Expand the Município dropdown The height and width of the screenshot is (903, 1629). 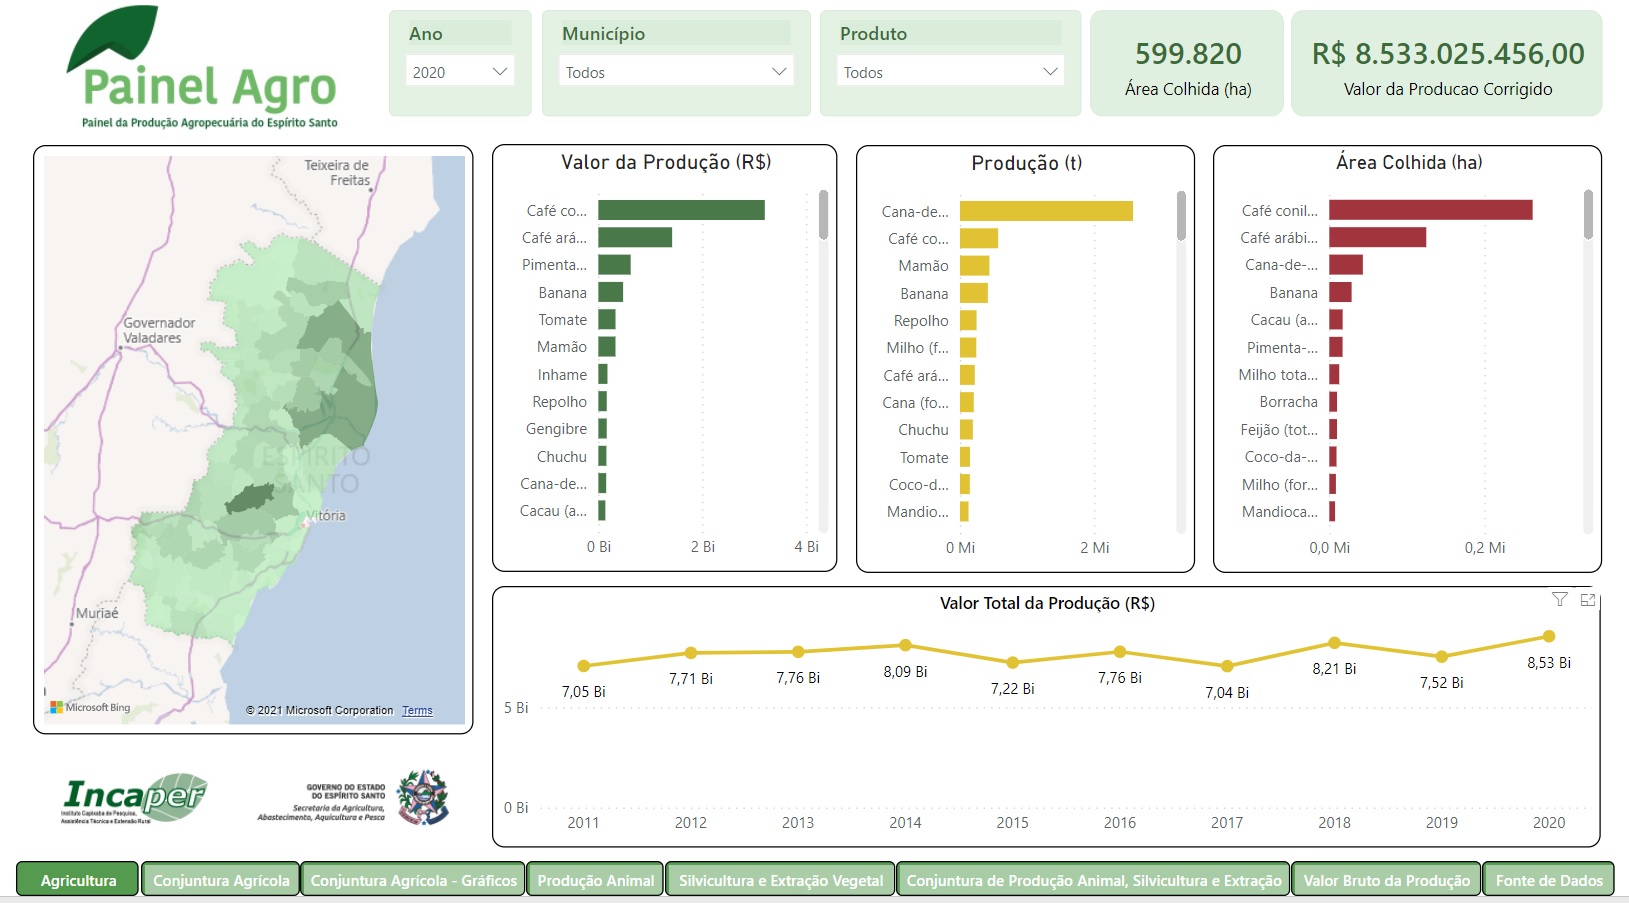pyautogui.click(x=676, y=72)
